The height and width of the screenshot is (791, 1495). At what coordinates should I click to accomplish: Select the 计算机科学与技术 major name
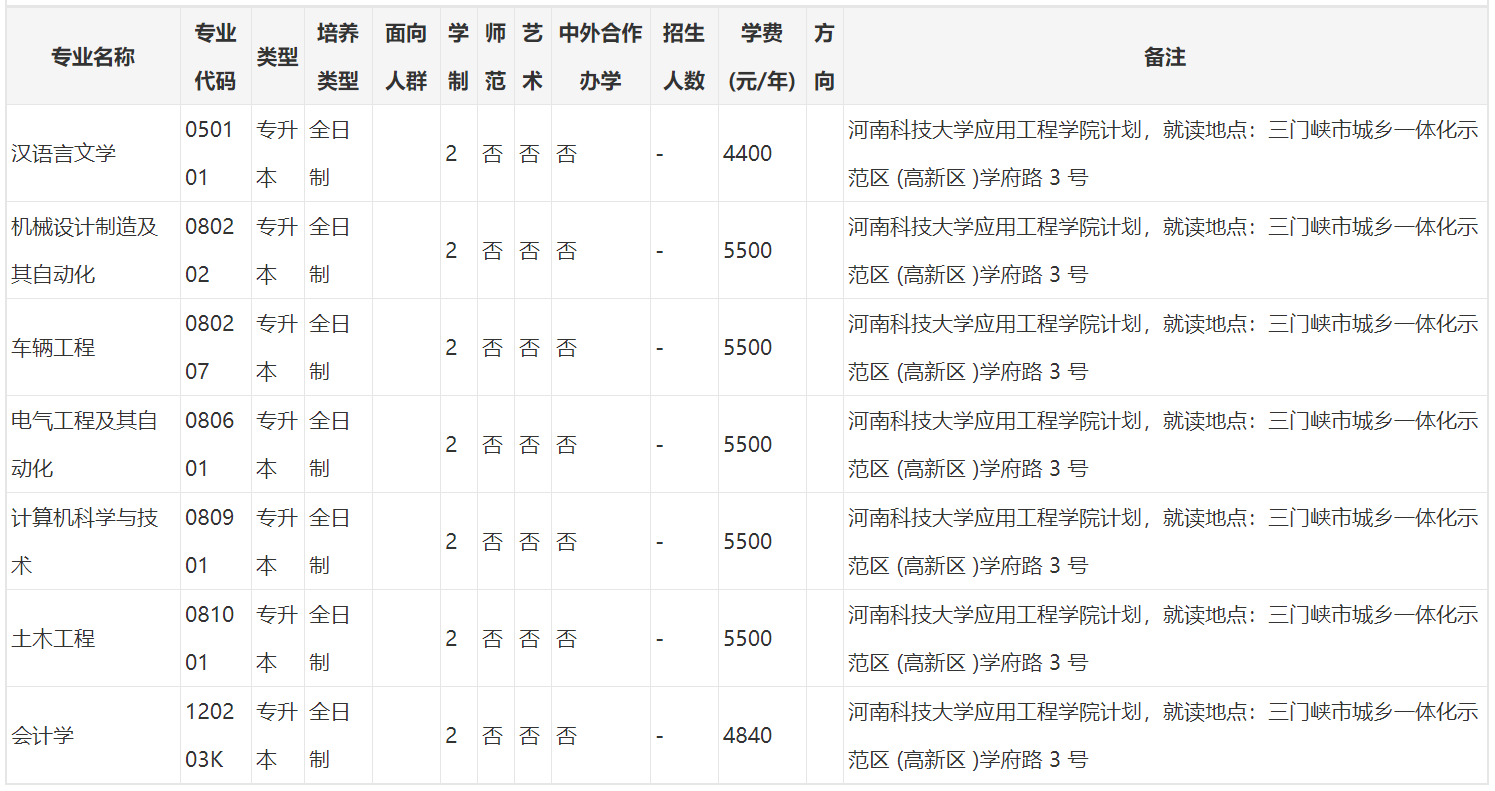(x=84, y=539)
